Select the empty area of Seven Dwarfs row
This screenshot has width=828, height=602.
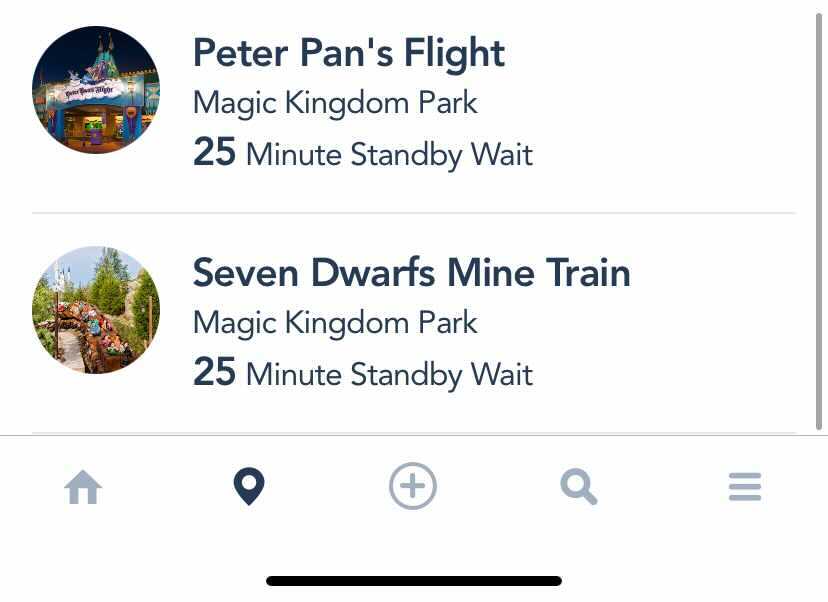tap(700, 330)
